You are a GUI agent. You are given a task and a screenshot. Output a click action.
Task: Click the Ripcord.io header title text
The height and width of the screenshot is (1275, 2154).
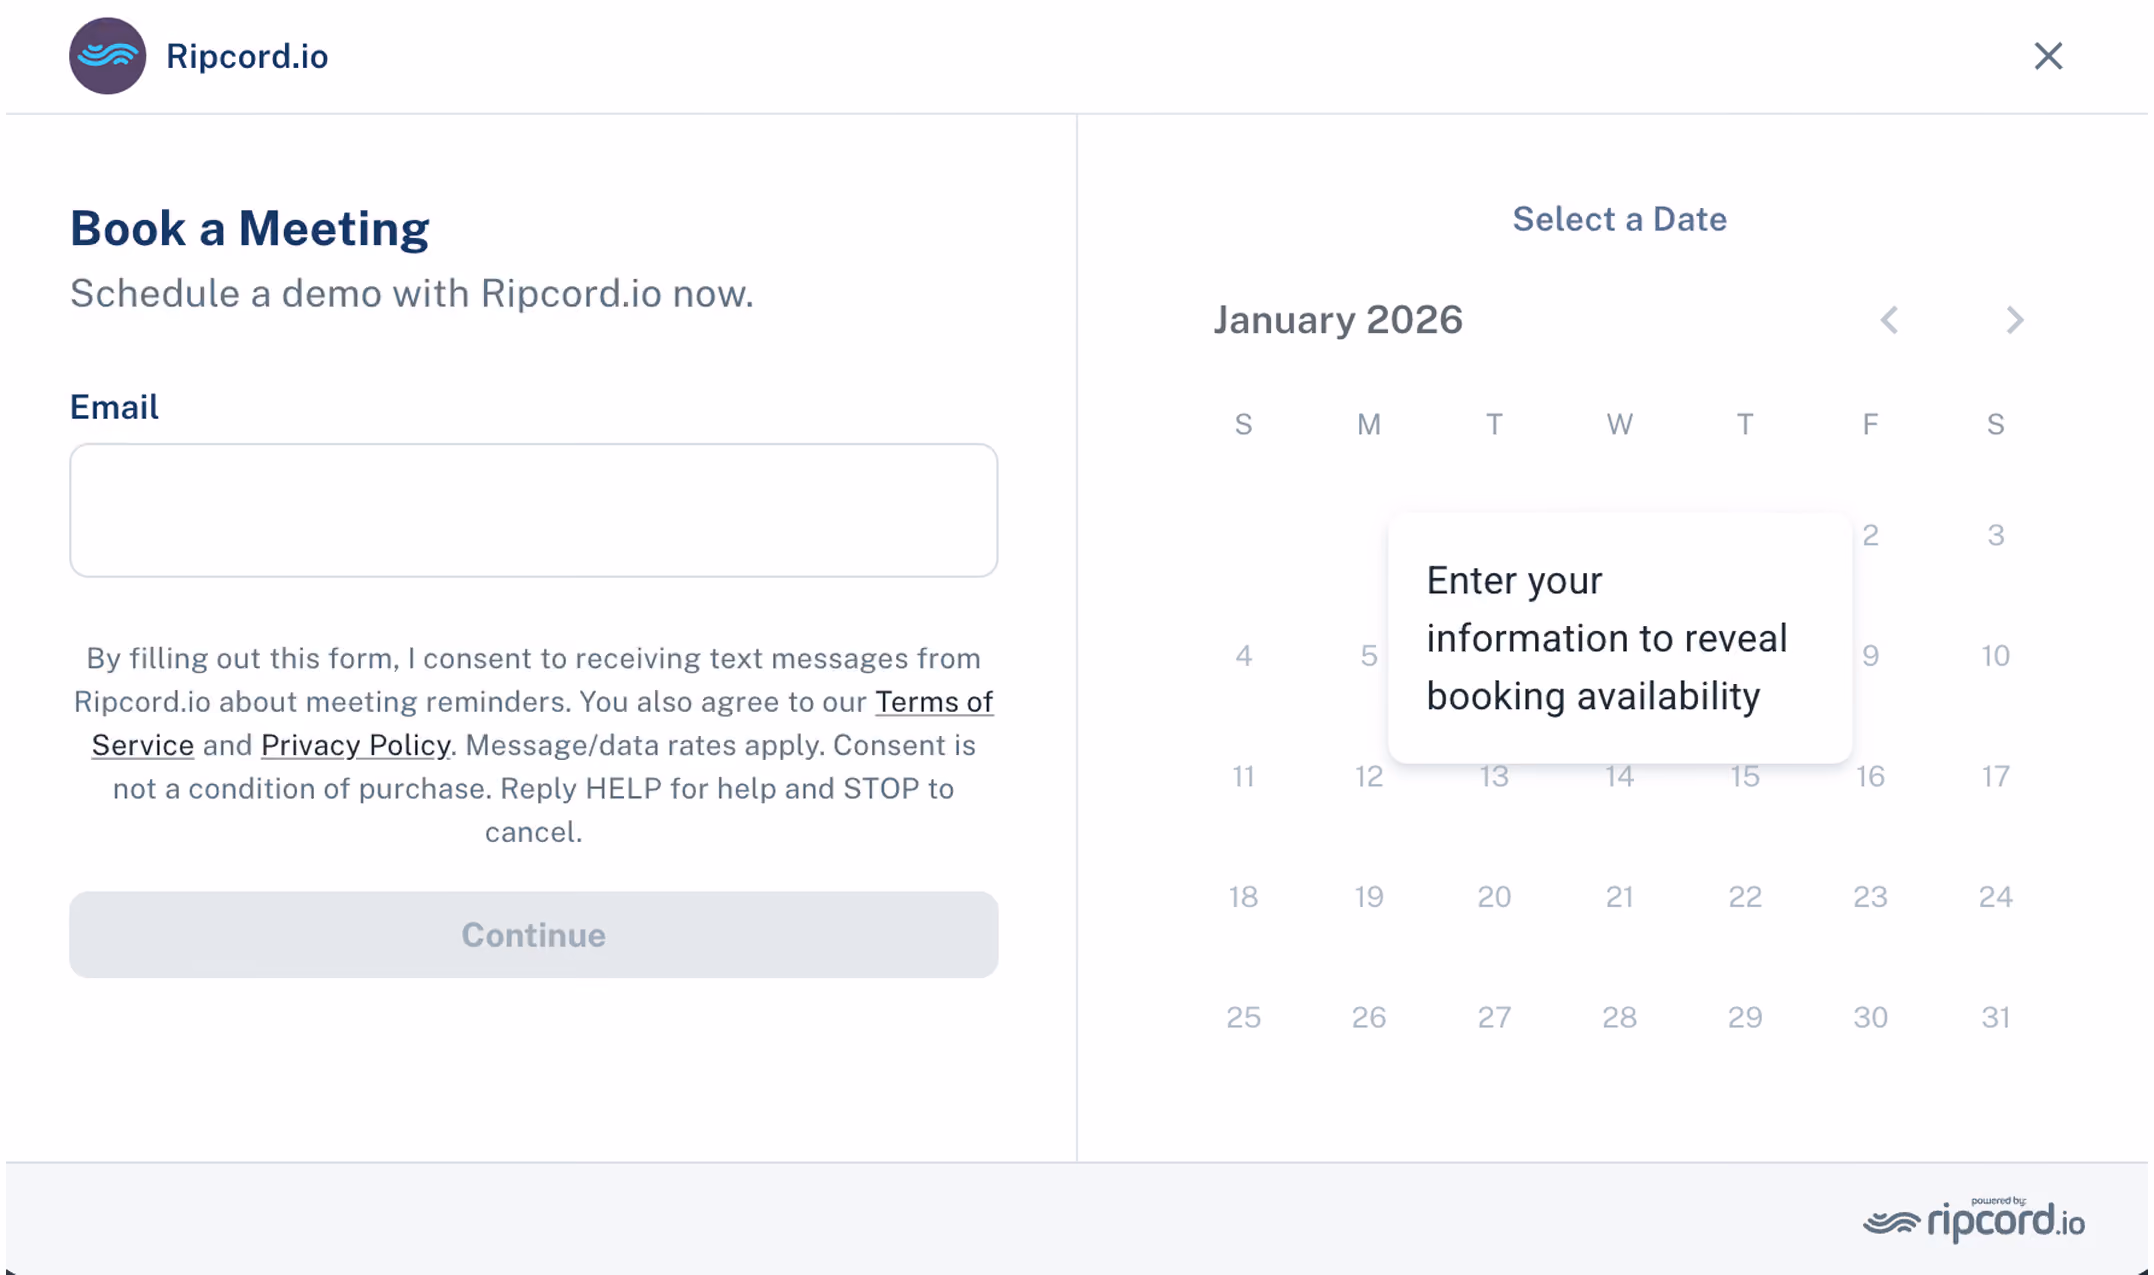click(x=247, y=56)
